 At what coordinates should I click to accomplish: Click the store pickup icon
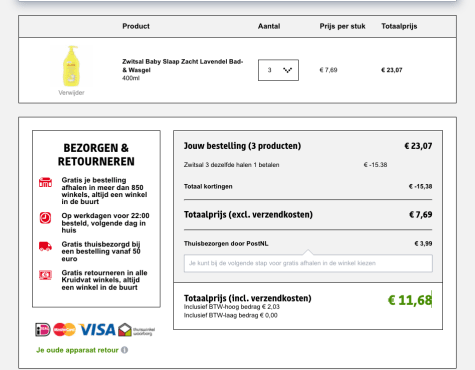pyautogui.click(x=45, y=182)
